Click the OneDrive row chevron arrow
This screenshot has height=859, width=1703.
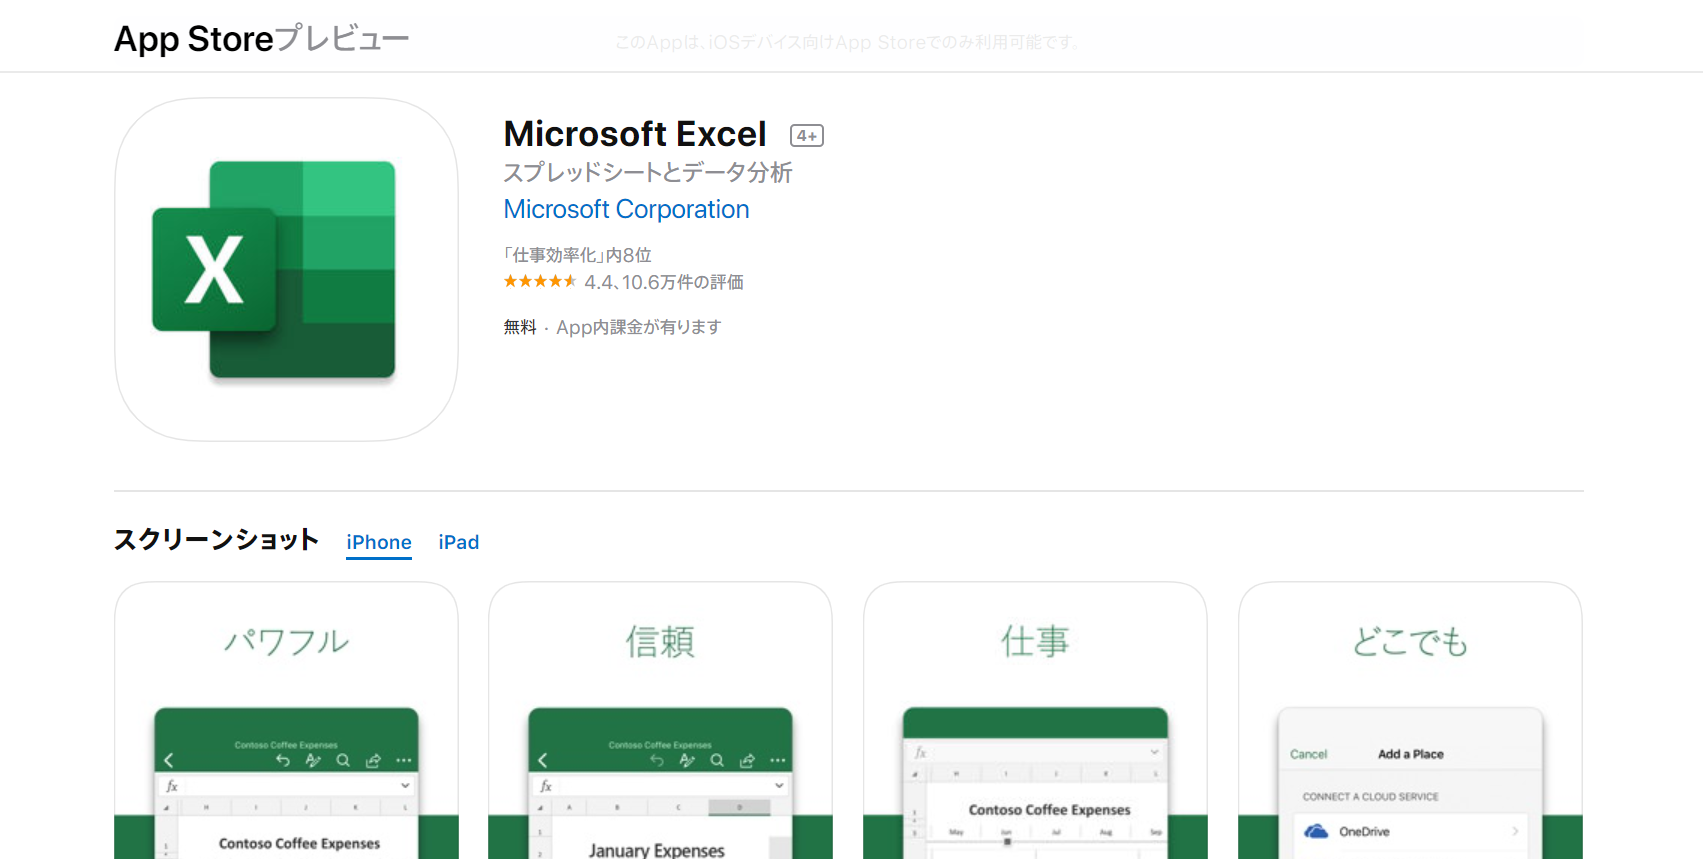pos(1515,831)
